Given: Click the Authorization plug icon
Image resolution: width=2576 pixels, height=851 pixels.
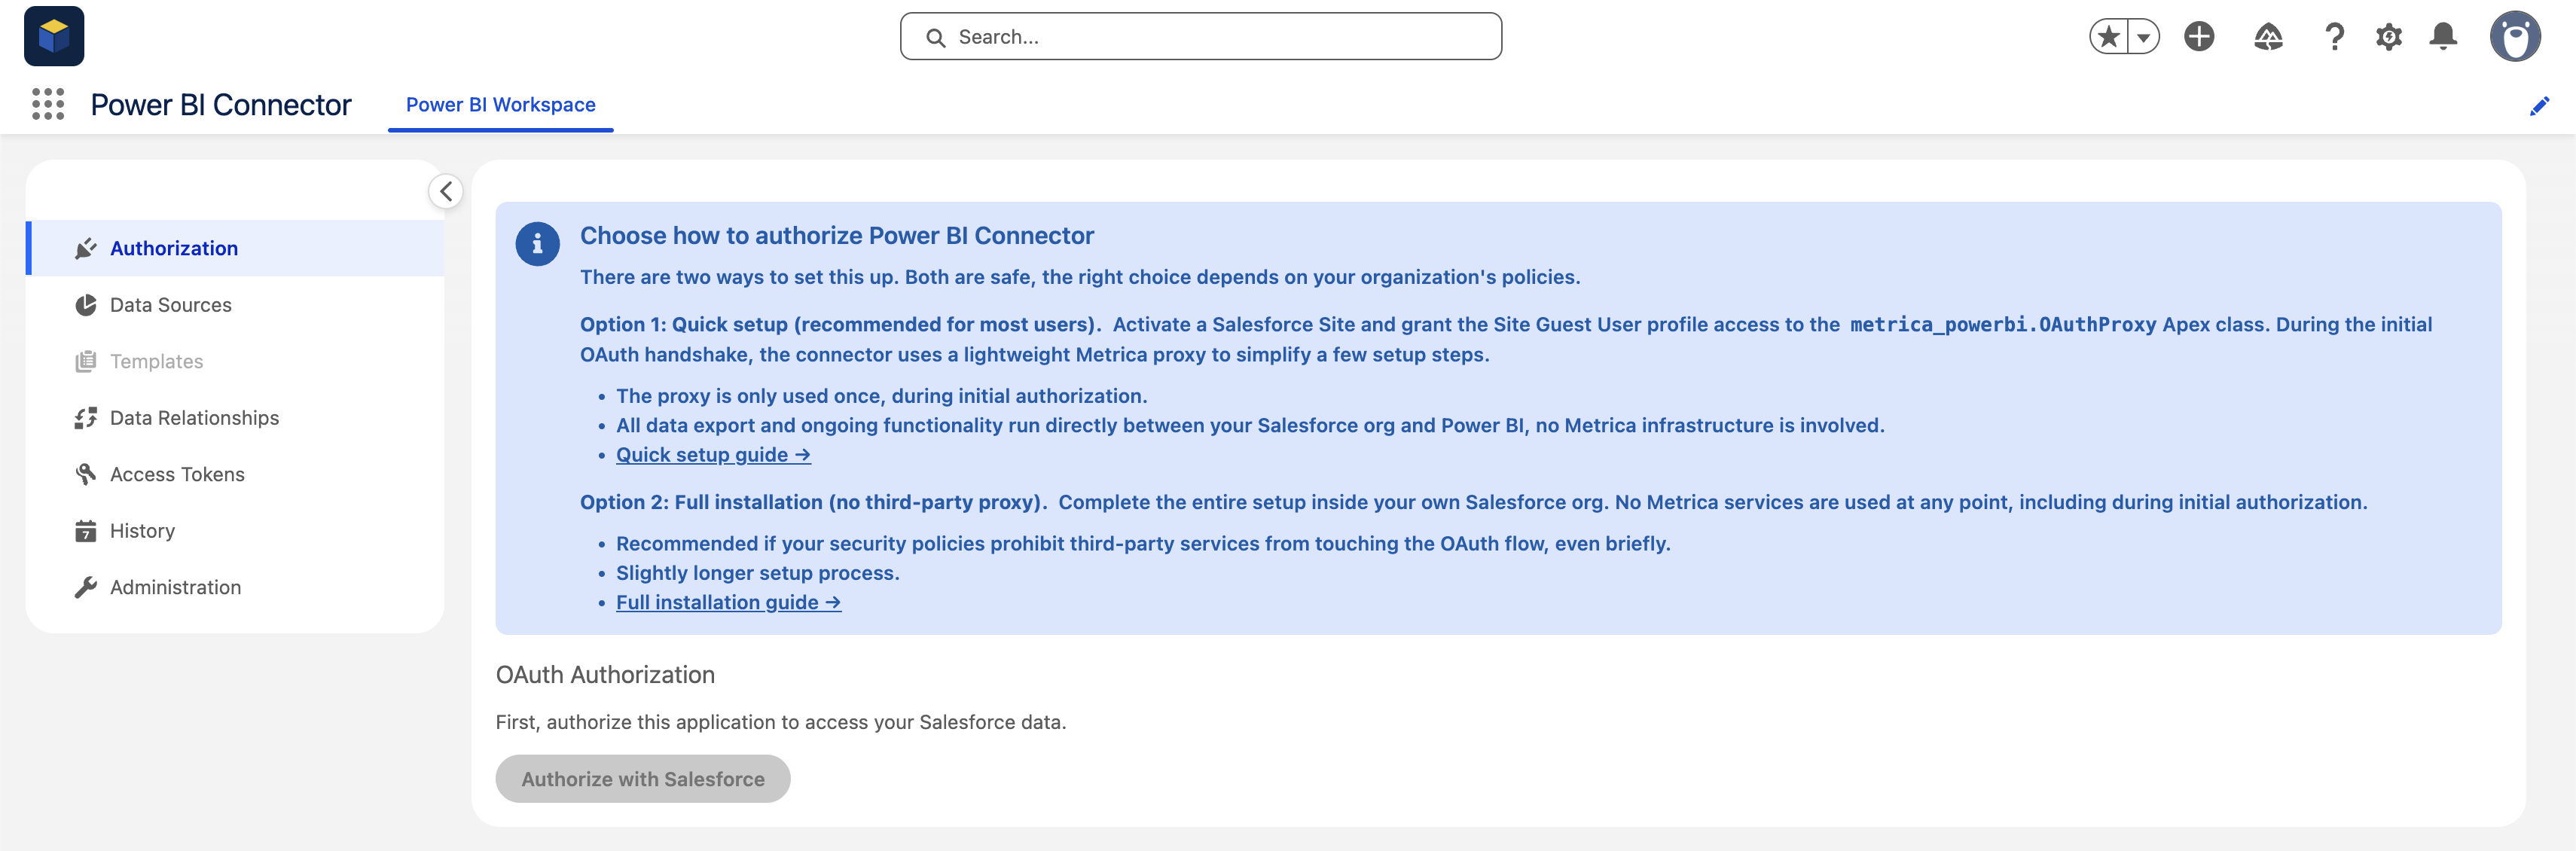Looking at the screenshot, I should coord(86,248).
